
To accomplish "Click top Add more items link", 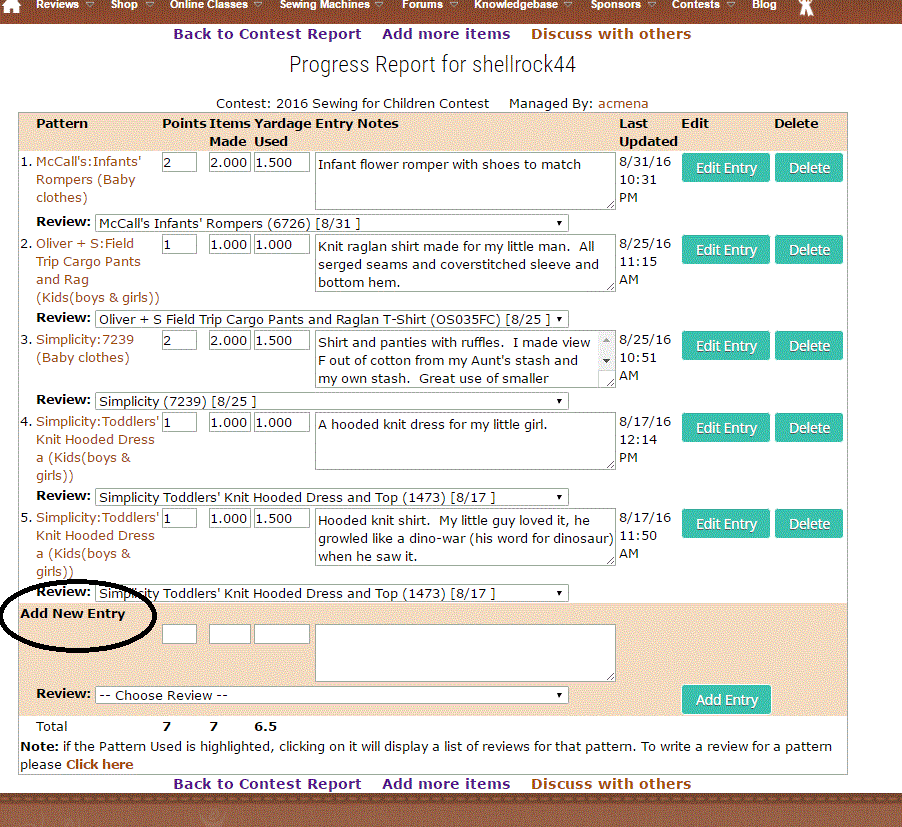I will 446,34.
